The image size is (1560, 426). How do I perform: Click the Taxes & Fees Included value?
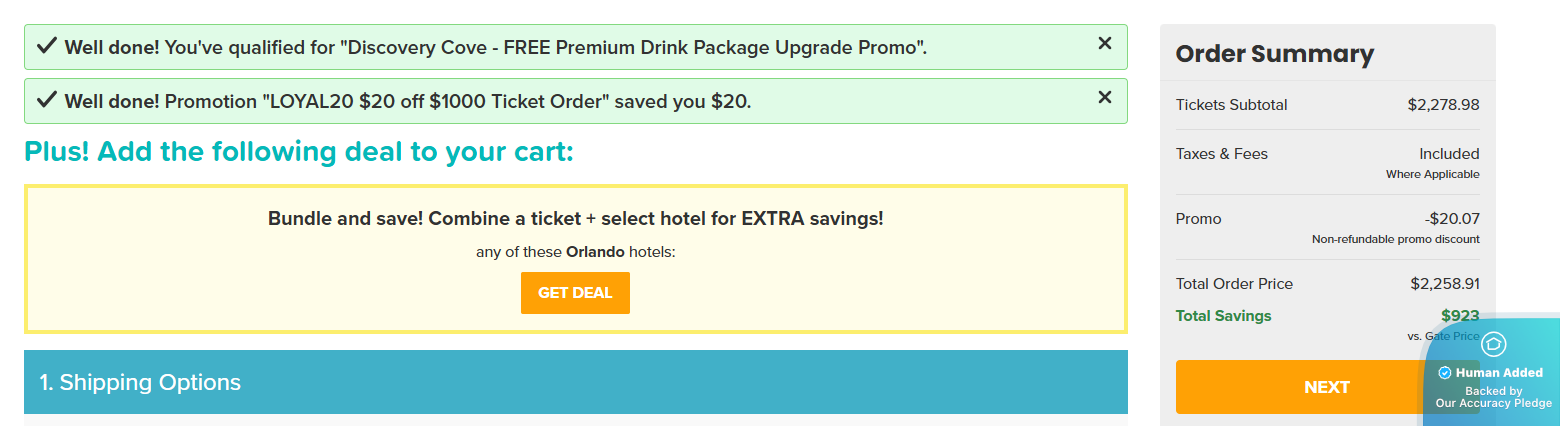(1448, 154)
